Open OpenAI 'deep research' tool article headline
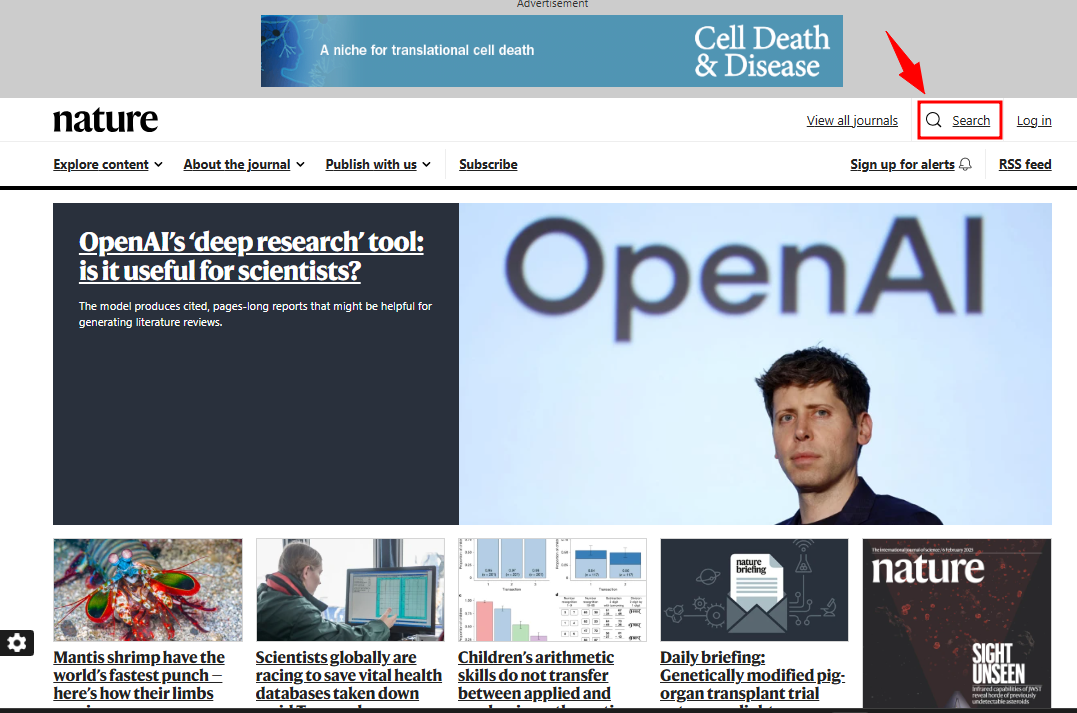Screen dimensions: 1077x713 point(251,256)
